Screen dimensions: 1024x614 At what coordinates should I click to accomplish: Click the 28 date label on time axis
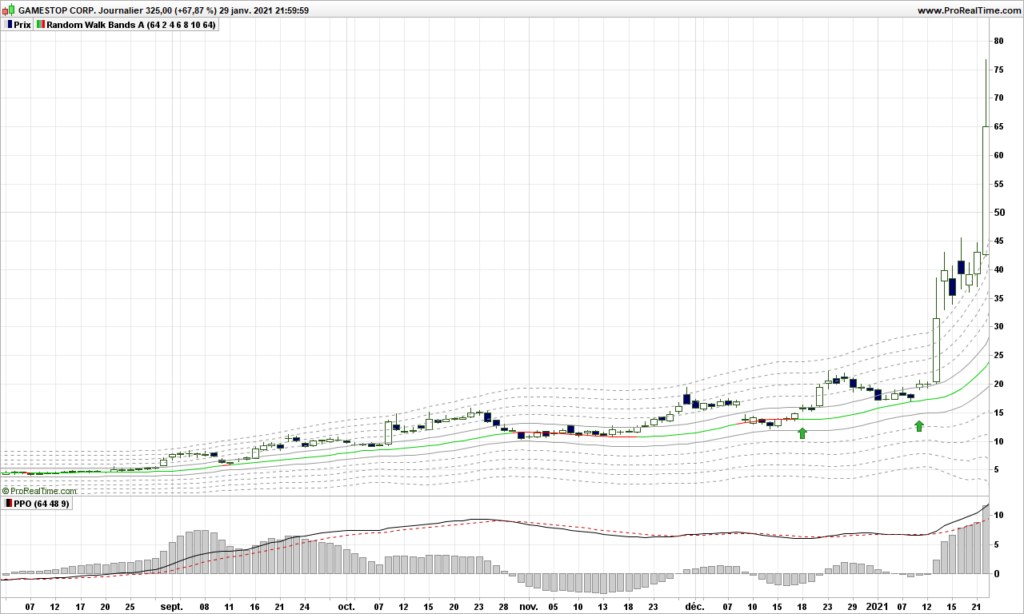504,607
